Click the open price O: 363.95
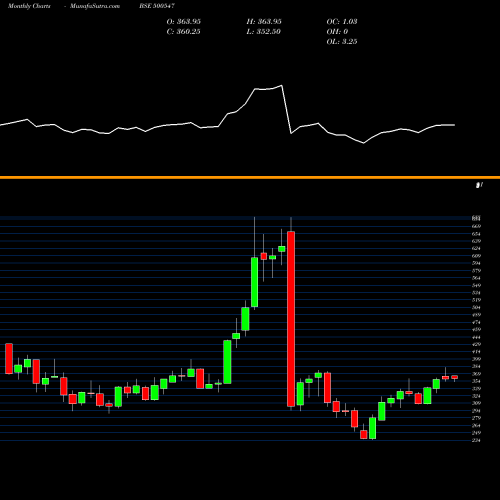Screen dimensions: 500x500 184,21
